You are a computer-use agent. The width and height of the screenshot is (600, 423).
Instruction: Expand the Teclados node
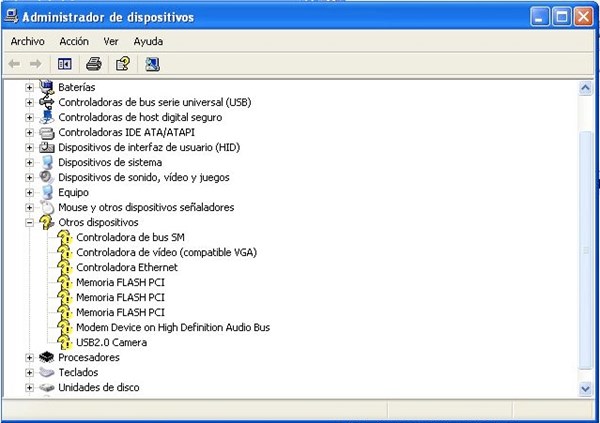29,372
